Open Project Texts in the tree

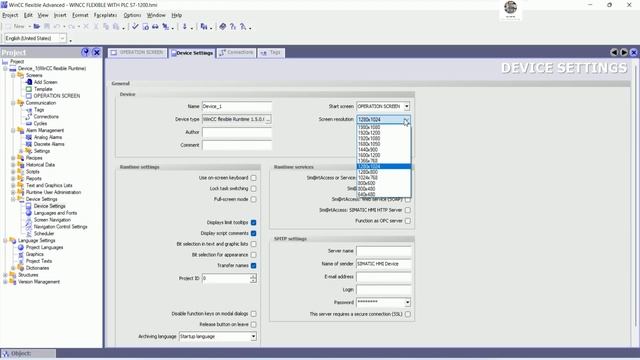click(39, 261)
